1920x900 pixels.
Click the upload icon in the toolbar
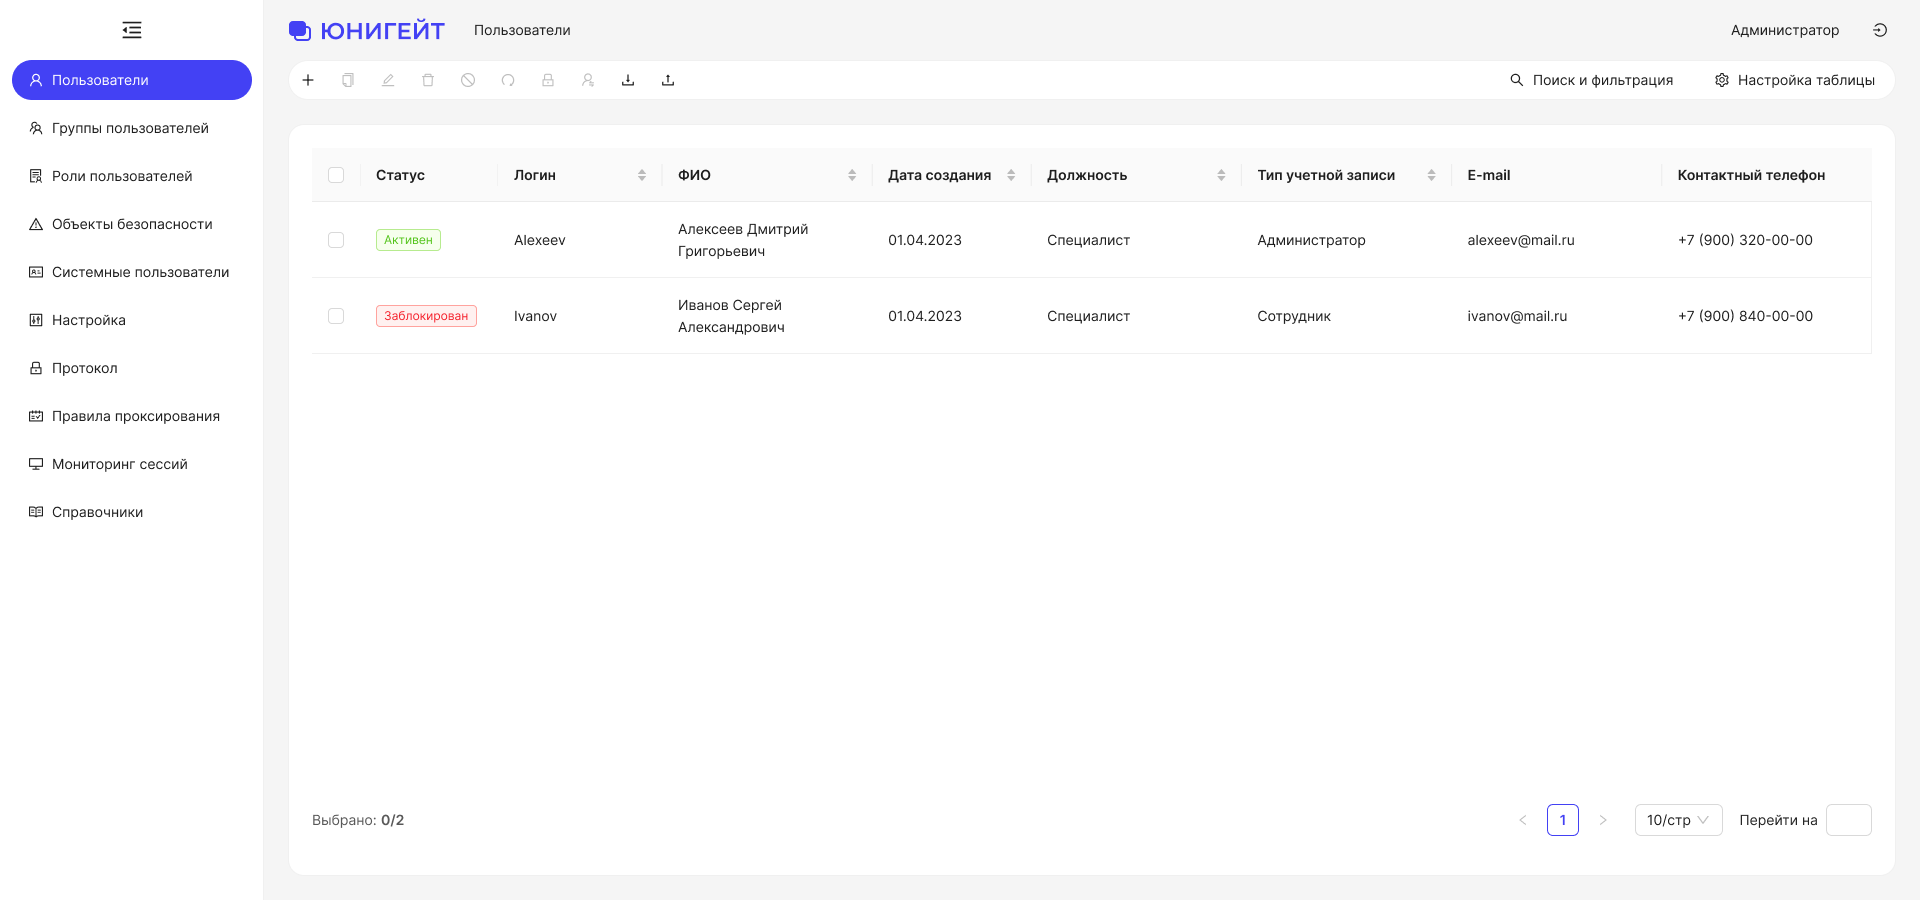[668, 80]
